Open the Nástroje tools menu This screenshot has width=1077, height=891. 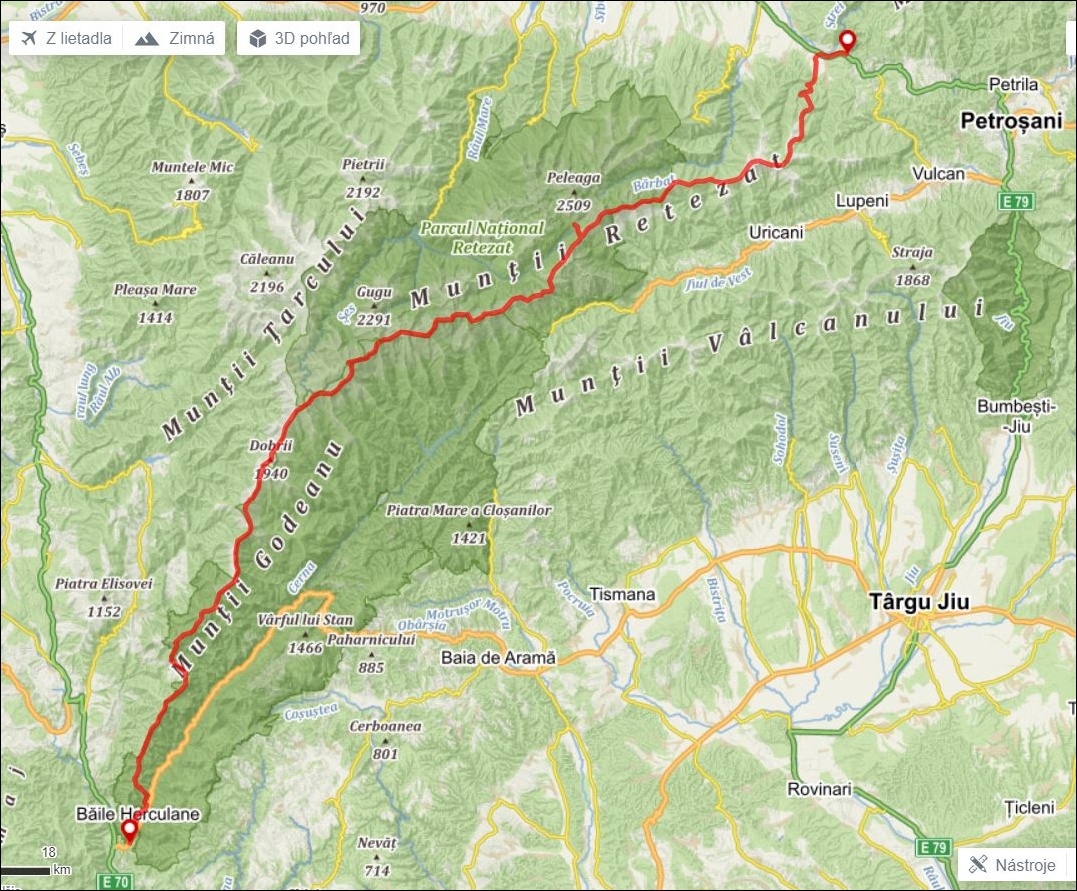coord(1012,864)
